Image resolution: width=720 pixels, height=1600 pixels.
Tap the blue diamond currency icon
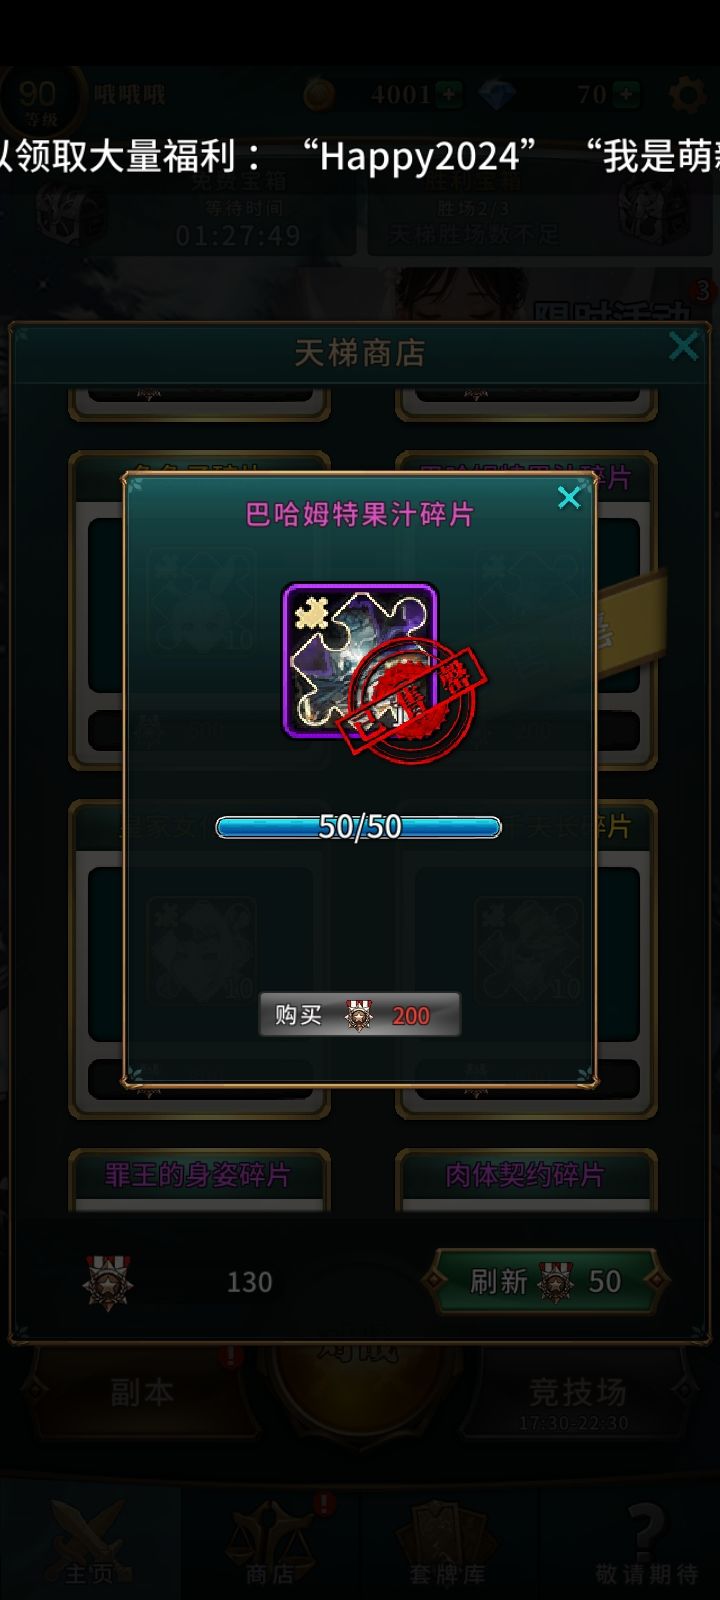[497, 95]
